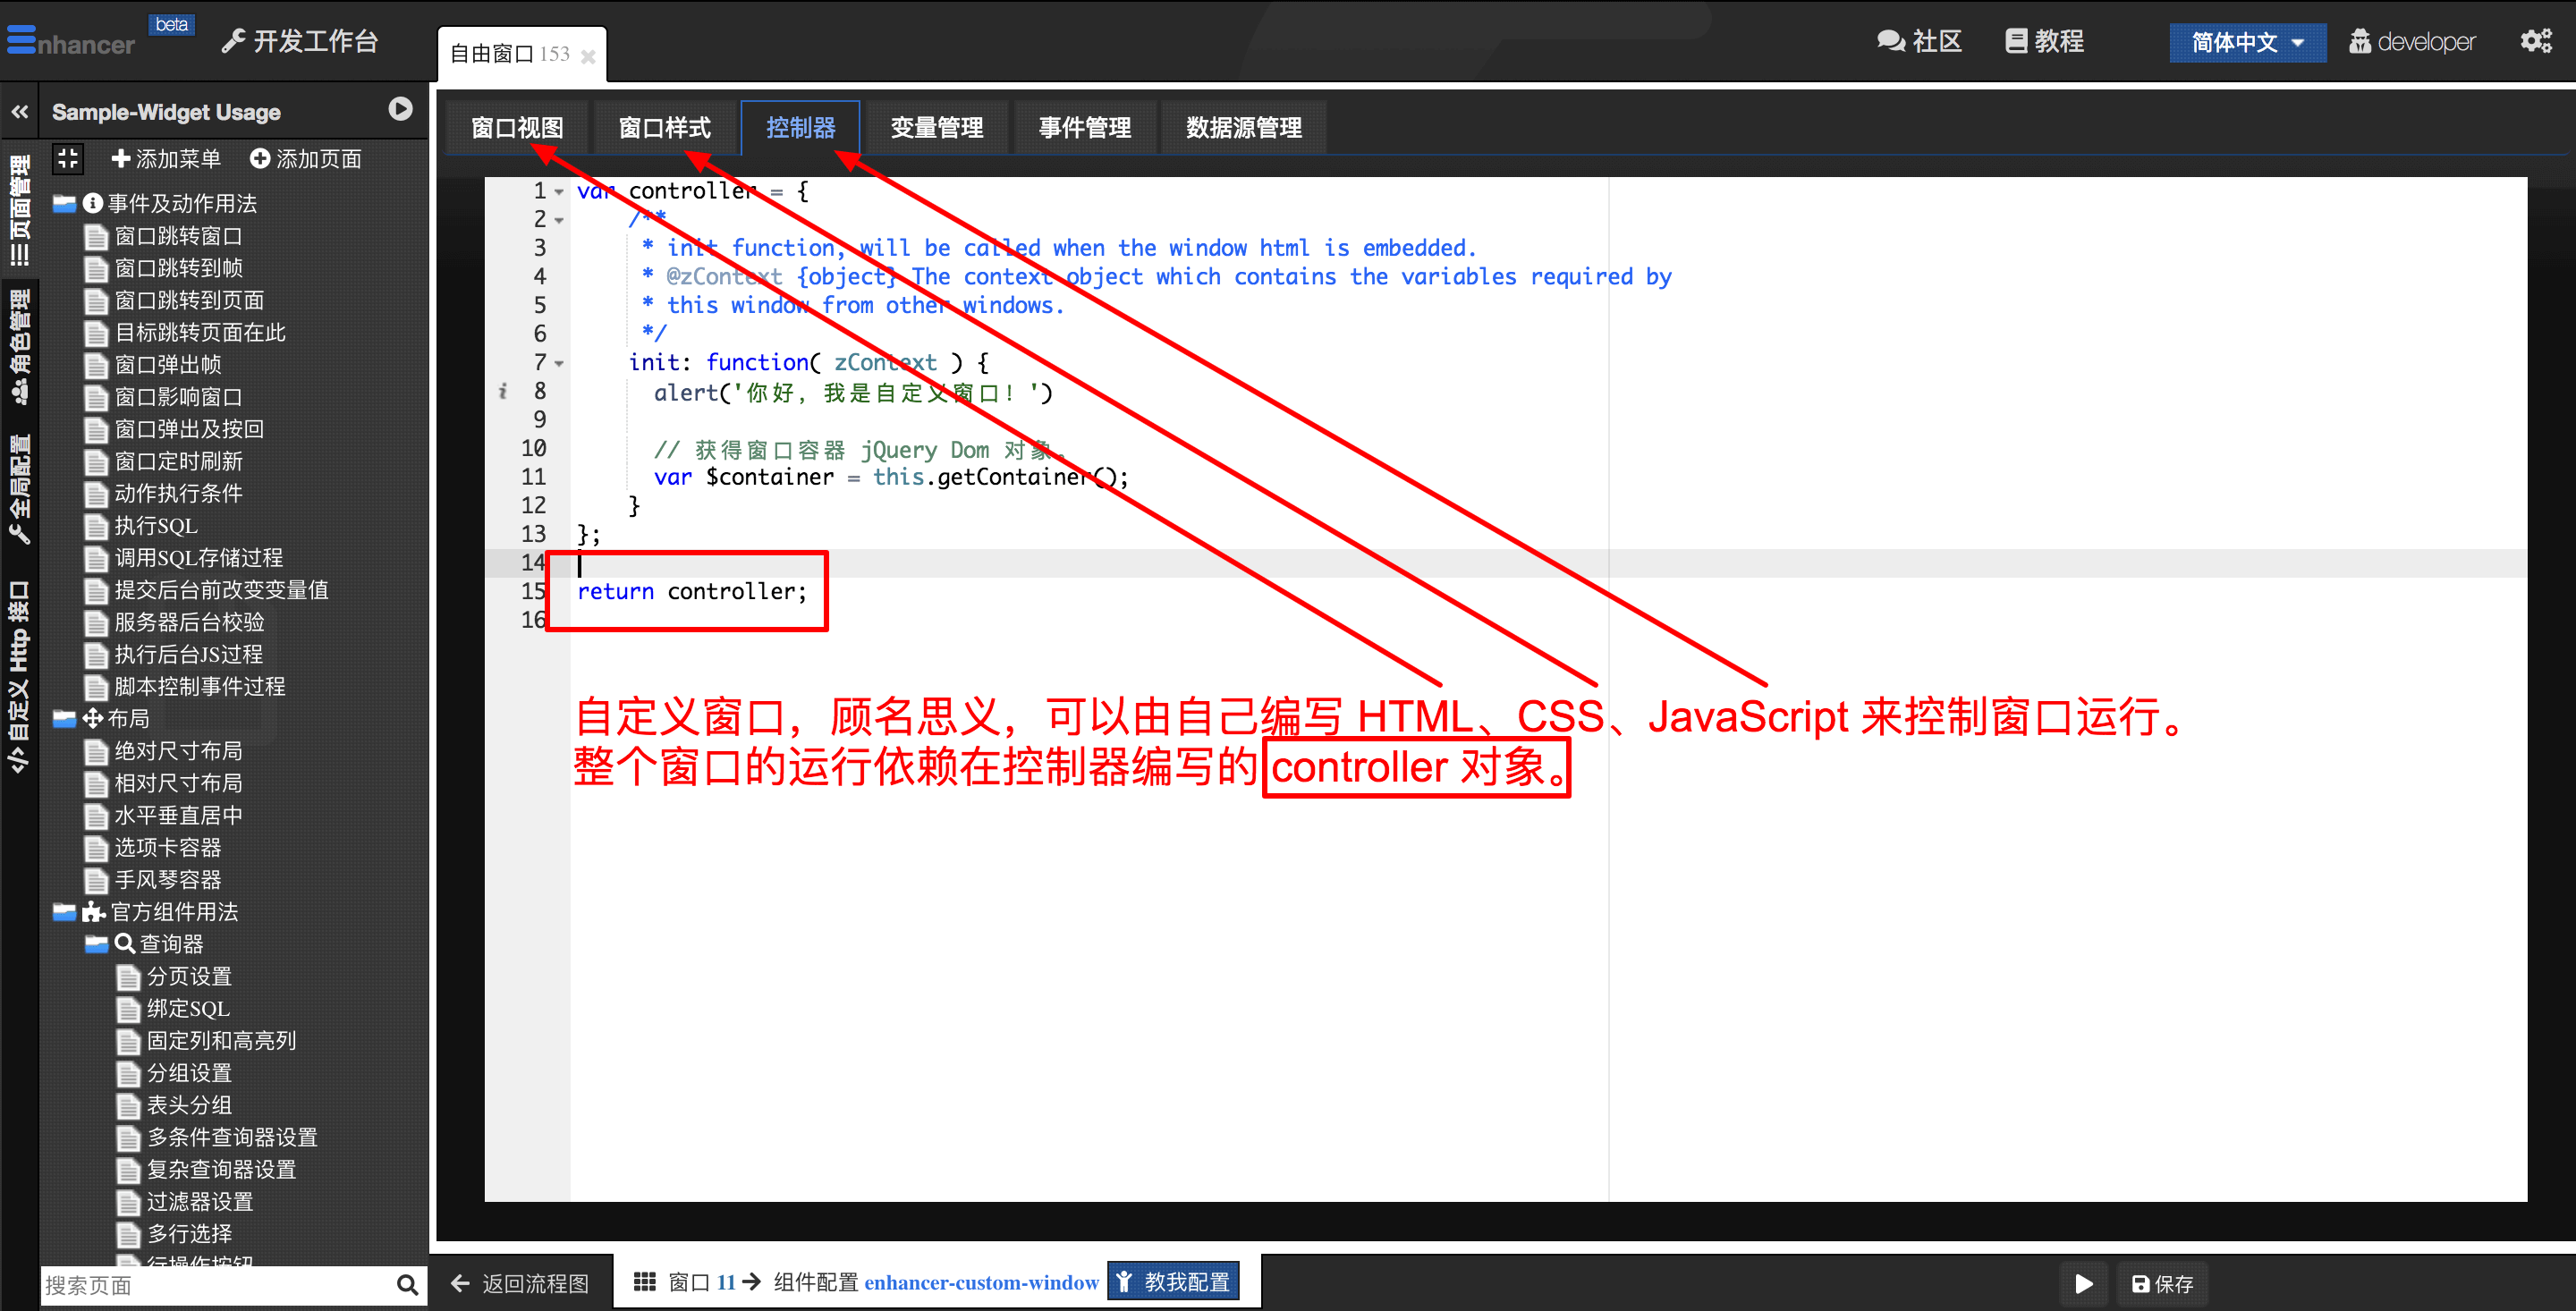This screenshot has width=2576, height=1311.
Task: Collapse the 事件及动作用法 folder
Action: pos(64,204)
